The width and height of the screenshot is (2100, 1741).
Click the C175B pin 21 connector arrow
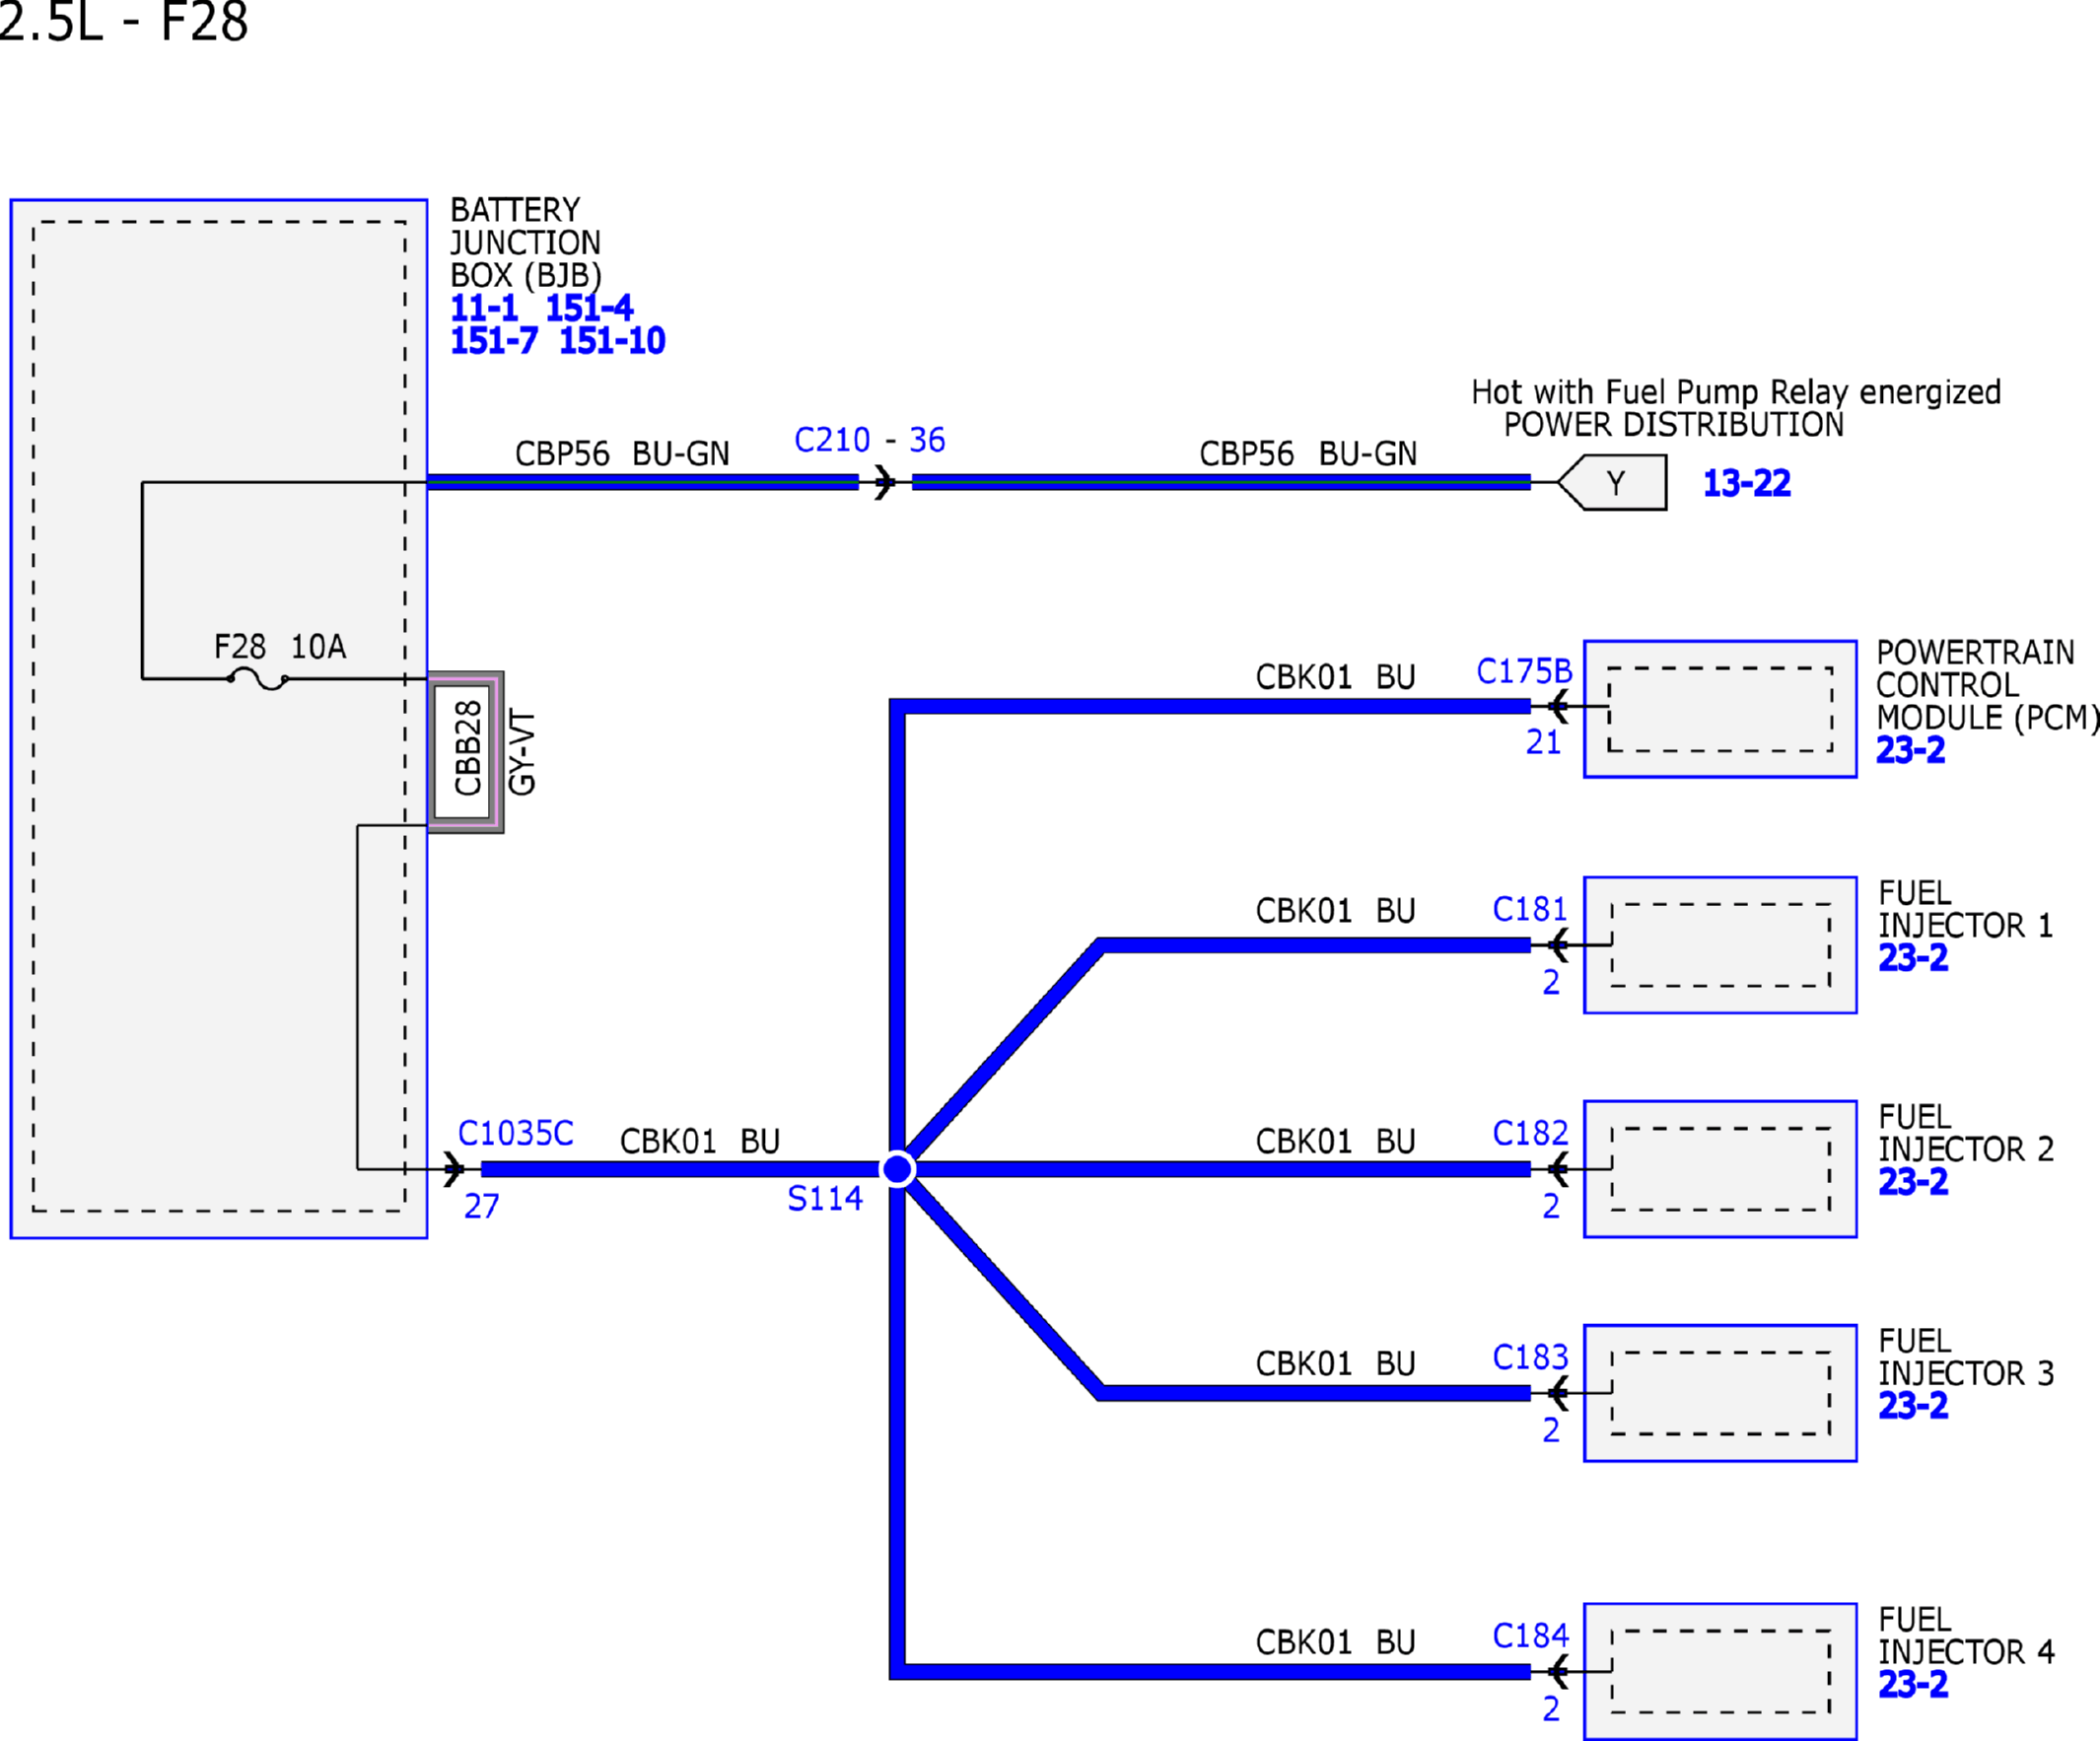(1557, 706)
